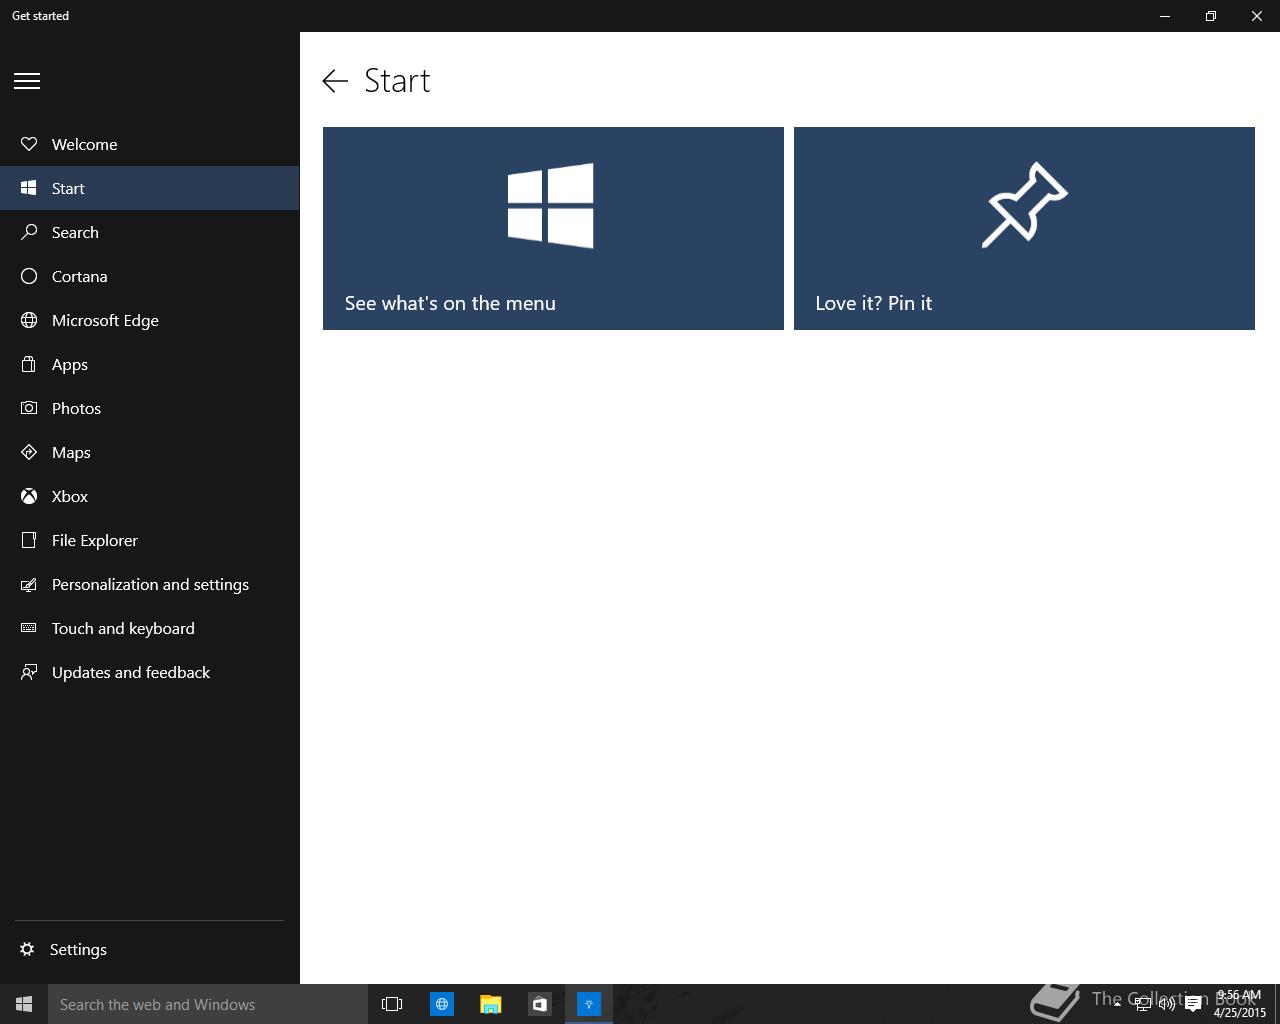1280x1024 pixels.
Task: Select Apps in the sidebar
Action: pyautogui.click(x=150, y=364)
